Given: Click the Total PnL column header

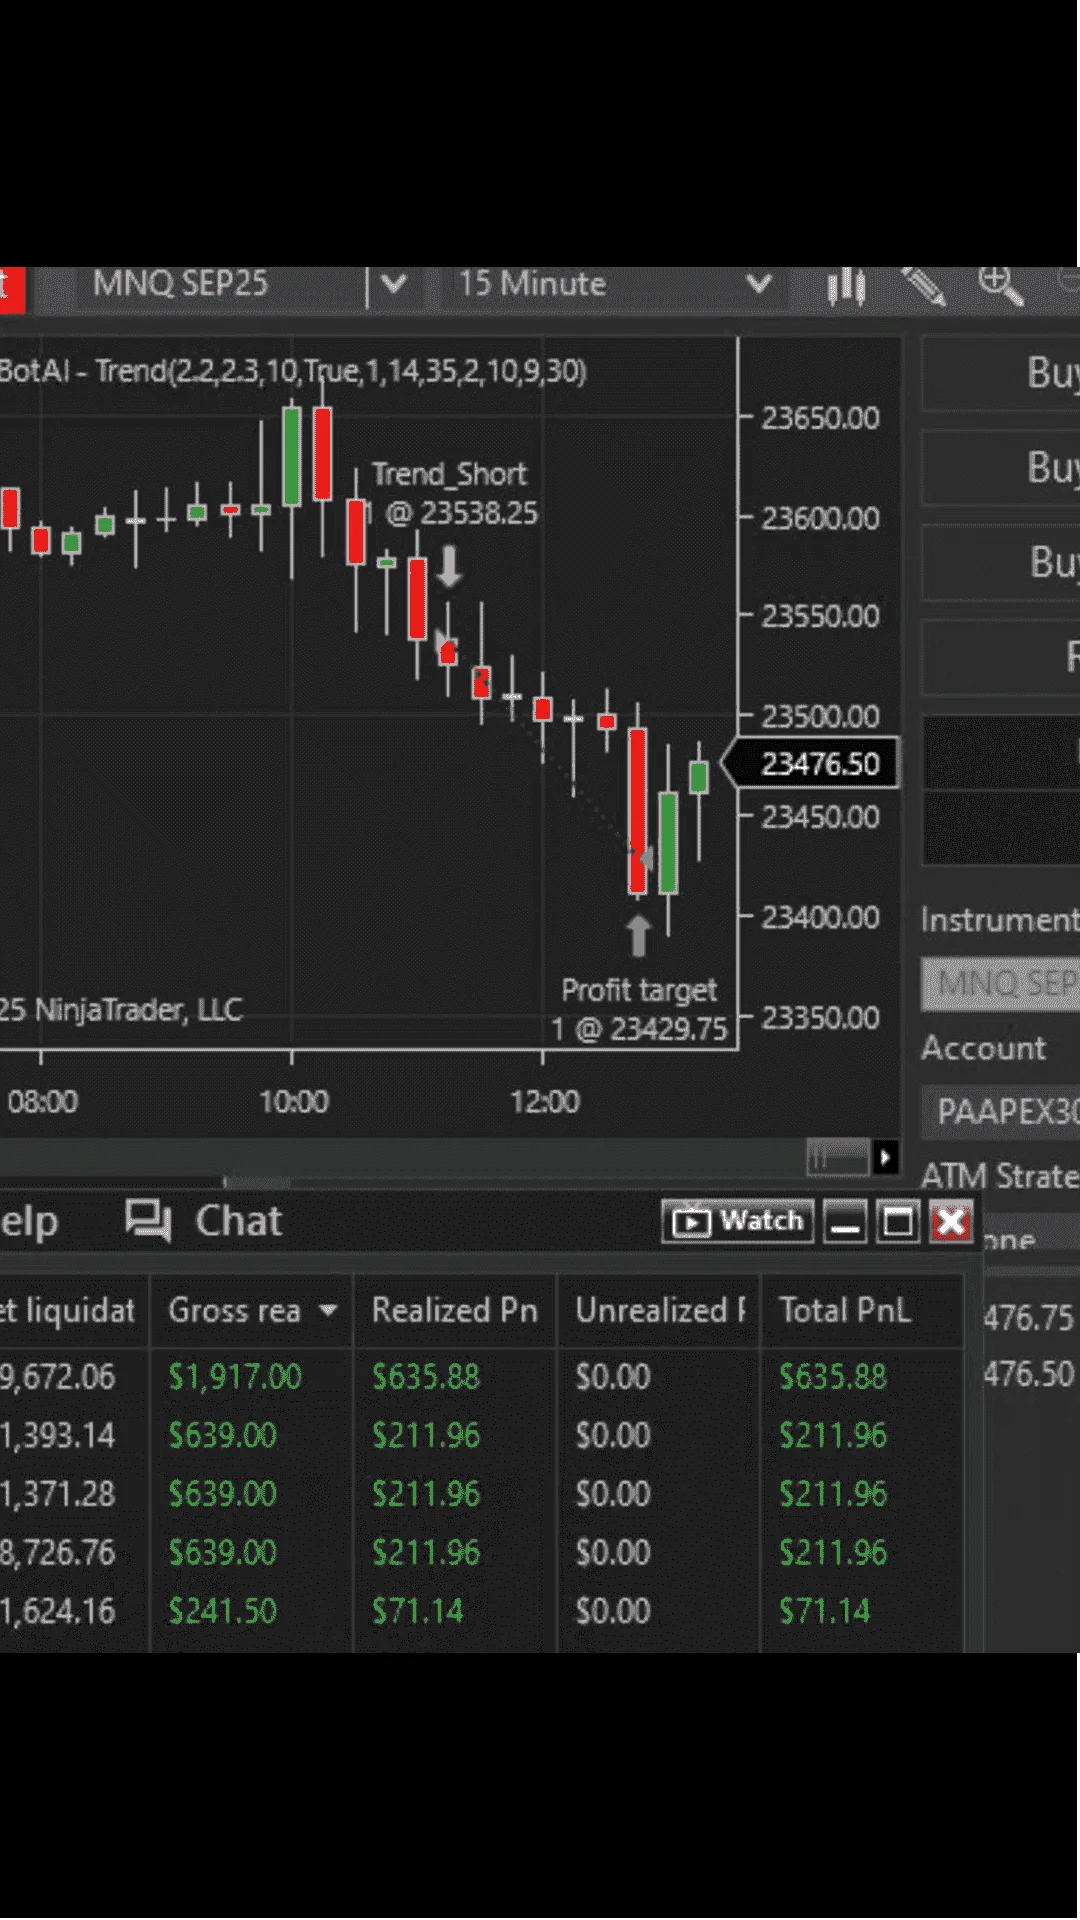Looking at the screenshot, I should [x=863, y=1310].
